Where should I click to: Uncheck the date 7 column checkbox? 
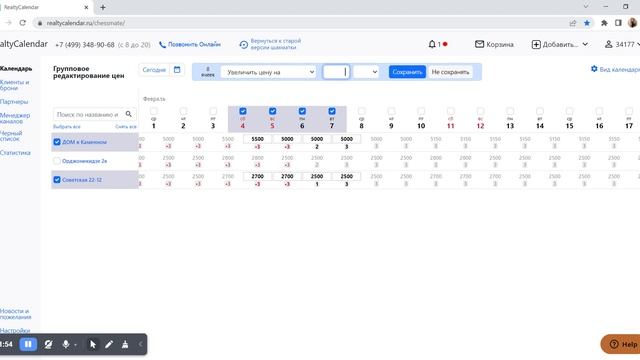[x=332, y=111]
